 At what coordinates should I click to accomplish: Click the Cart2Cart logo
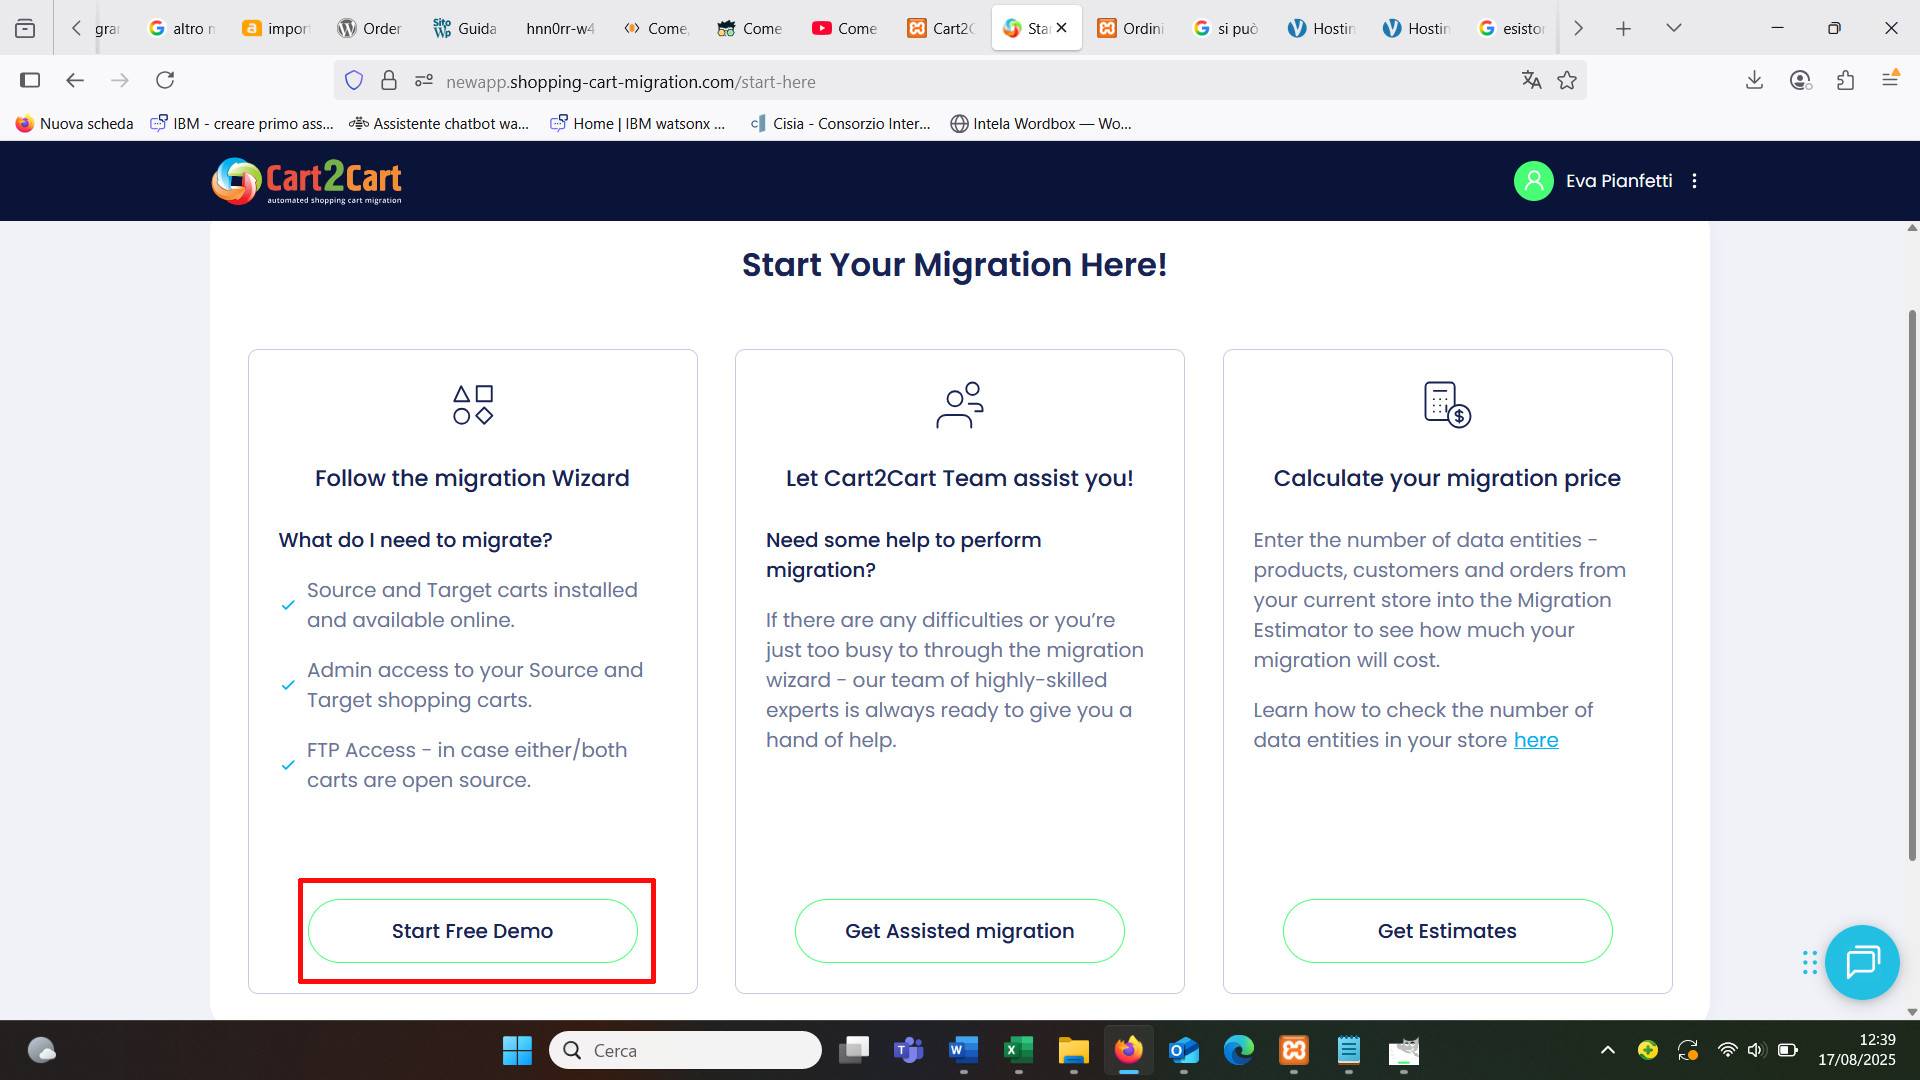point(307,181)
